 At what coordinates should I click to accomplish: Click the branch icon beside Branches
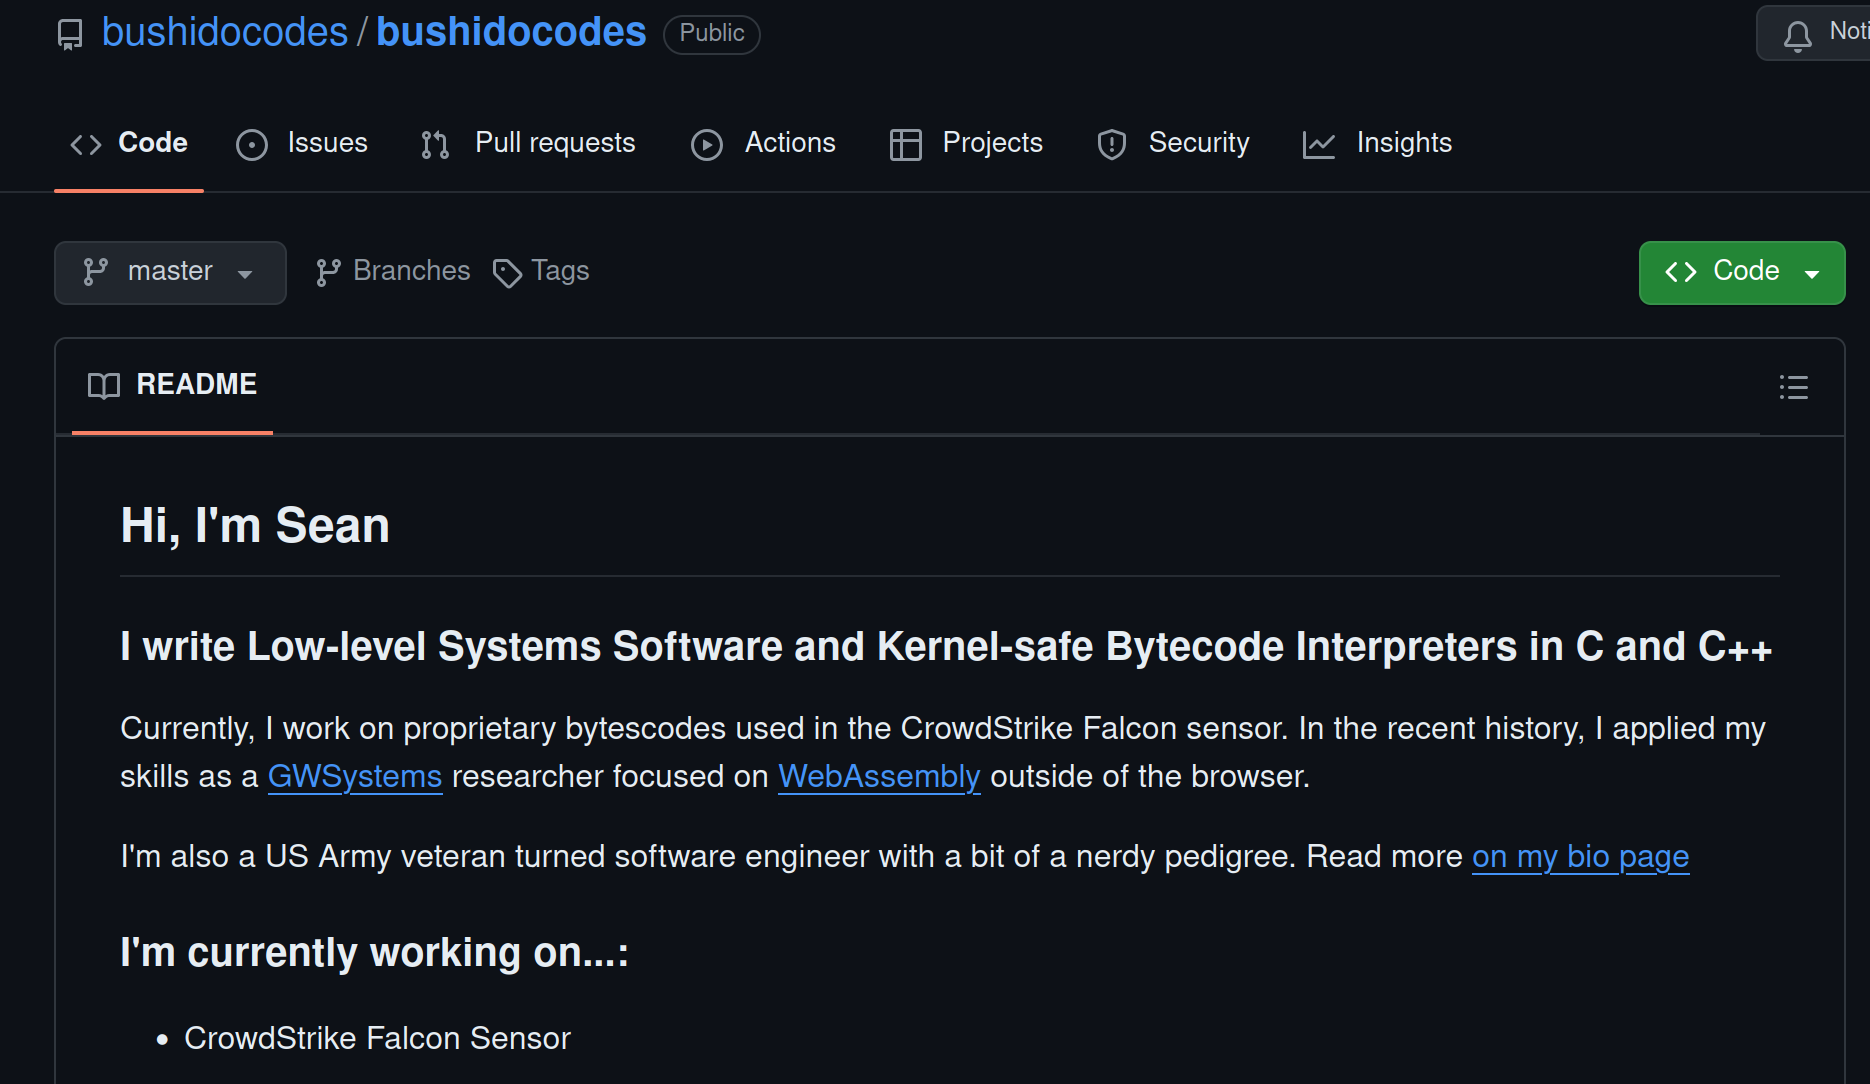328,273
